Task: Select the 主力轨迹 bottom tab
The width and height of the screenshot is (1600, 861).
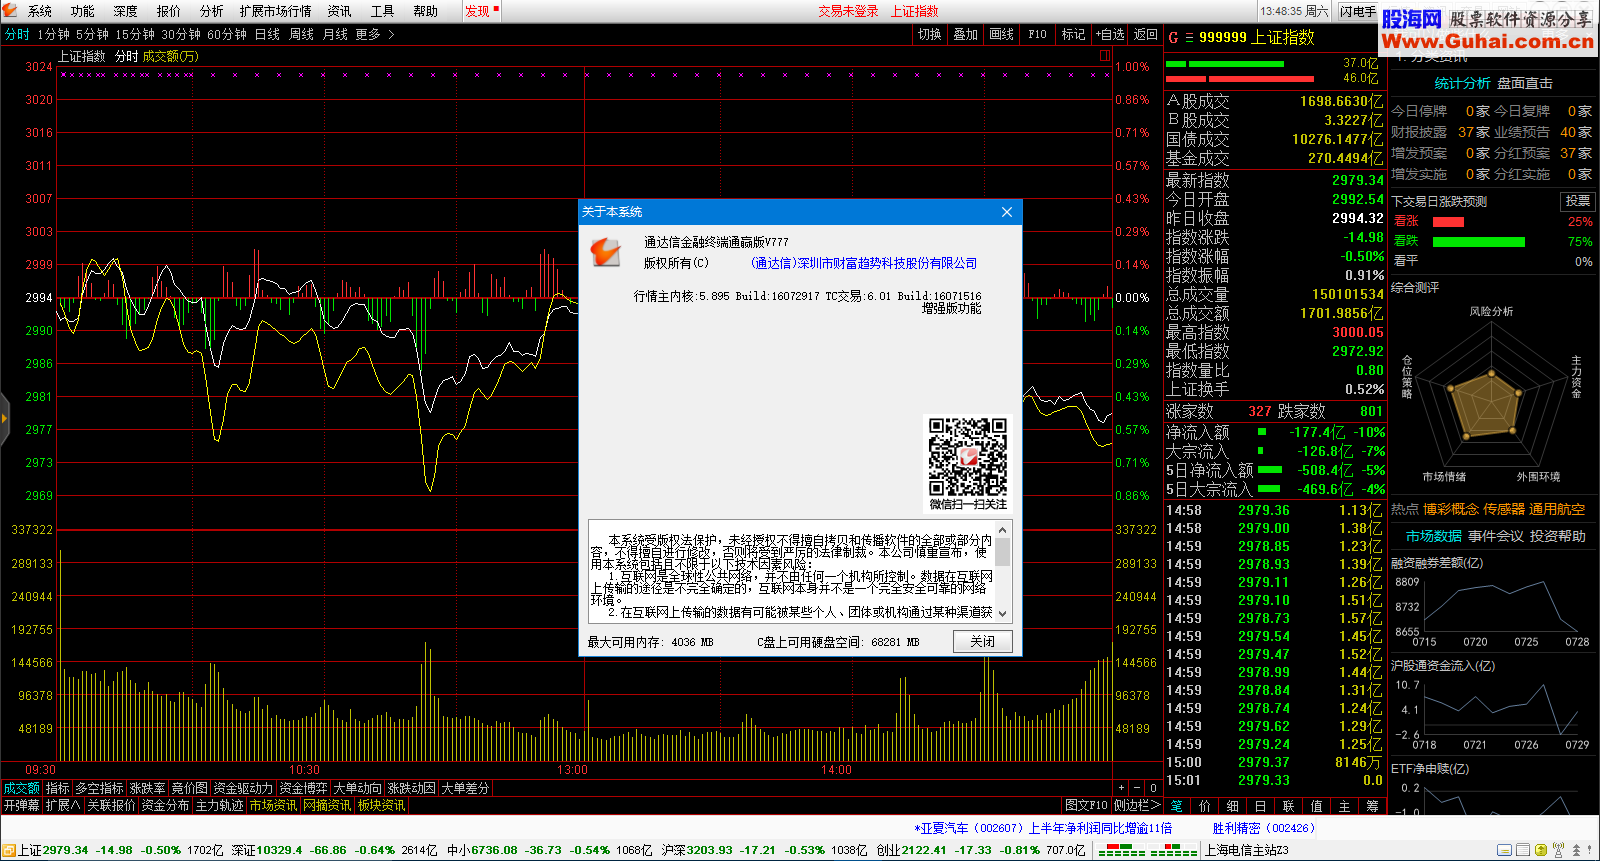Action: [219, 805]
